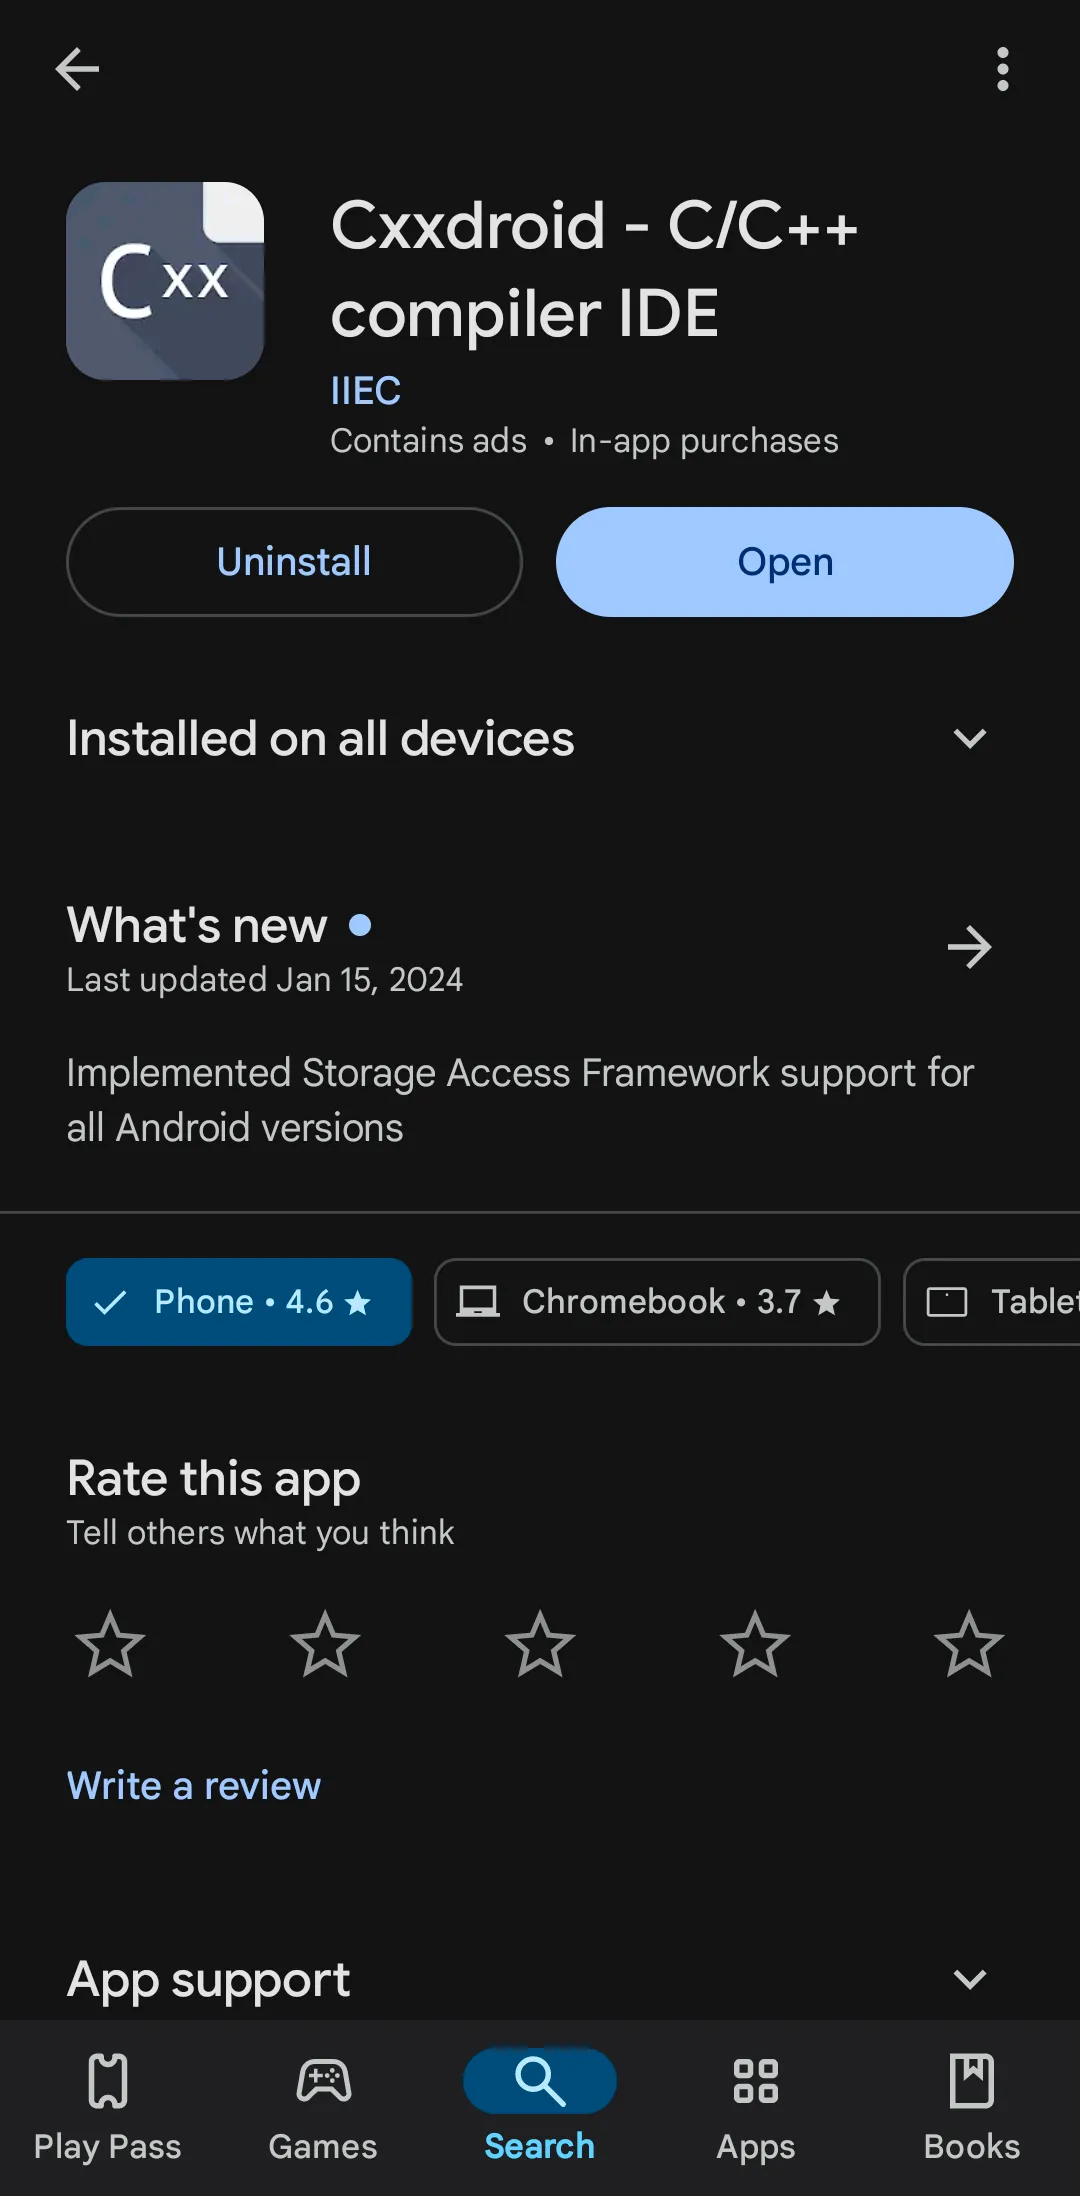The width and height of the screenshot is (1080, 2196).
Task: Open the three-dot overflow menu
Action: point(1002,69)
